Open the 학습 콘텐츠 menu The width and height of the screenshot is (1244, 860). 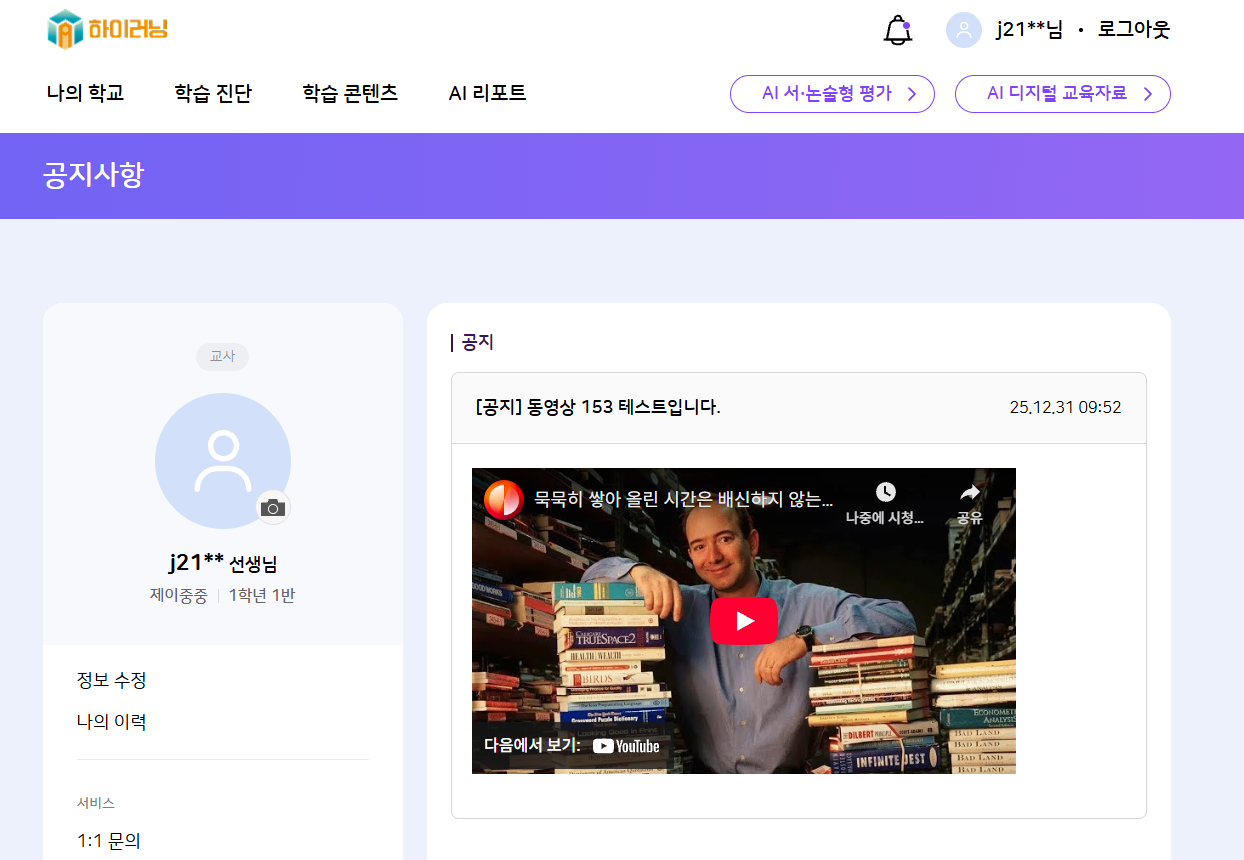[x=350, y=93]
